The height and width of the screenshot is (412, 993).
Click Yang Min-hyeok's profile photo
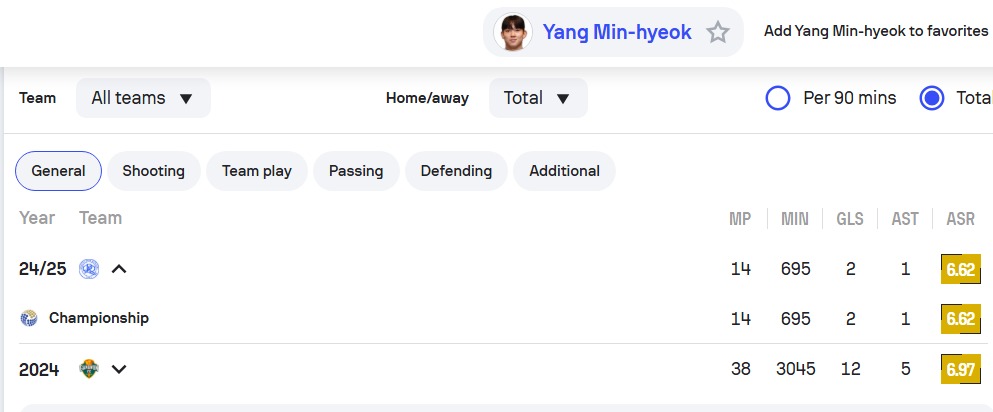tap(513, 32)
